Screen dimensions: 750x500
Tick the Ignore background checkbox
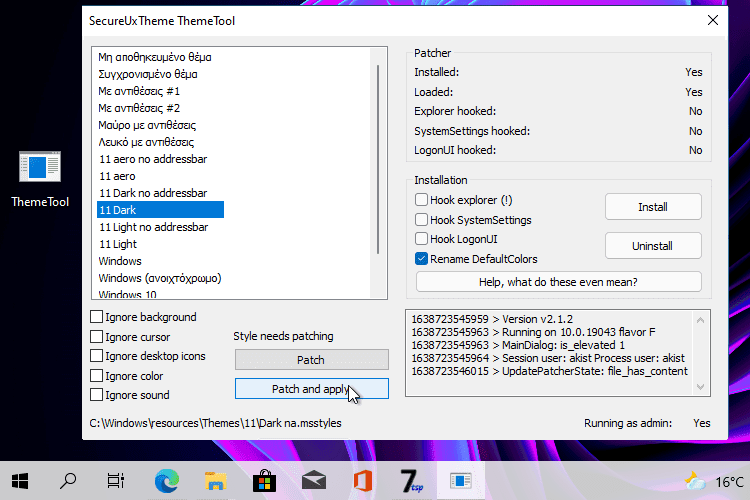tap(96, 317)
